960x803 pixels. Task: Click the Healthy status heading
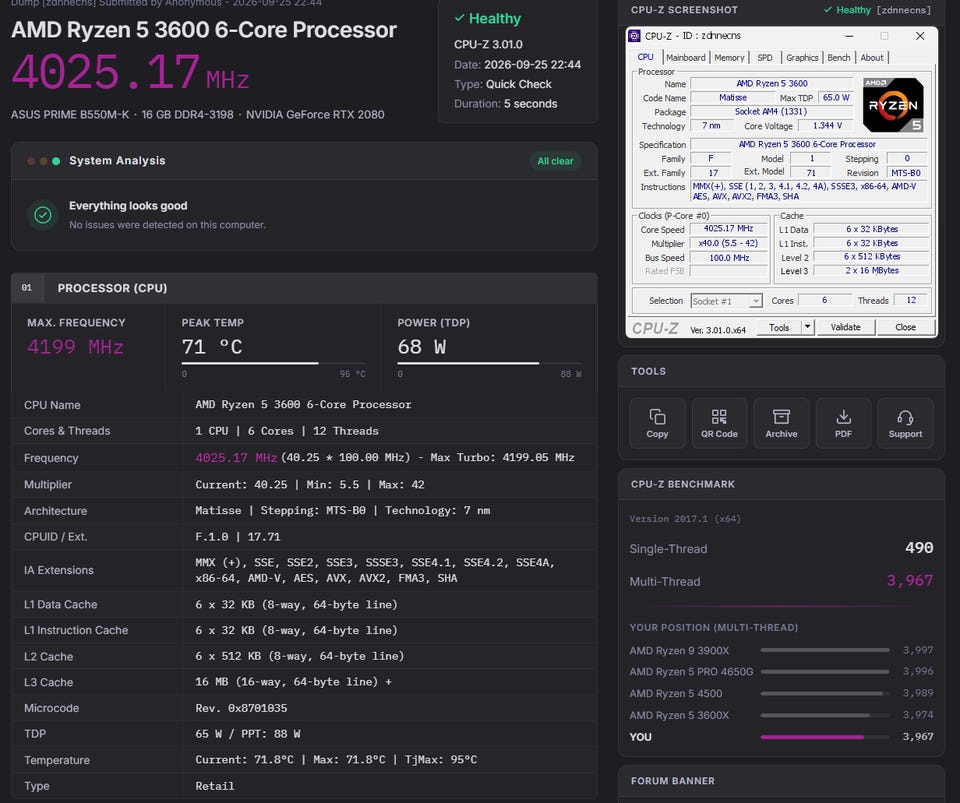[488, 19]
